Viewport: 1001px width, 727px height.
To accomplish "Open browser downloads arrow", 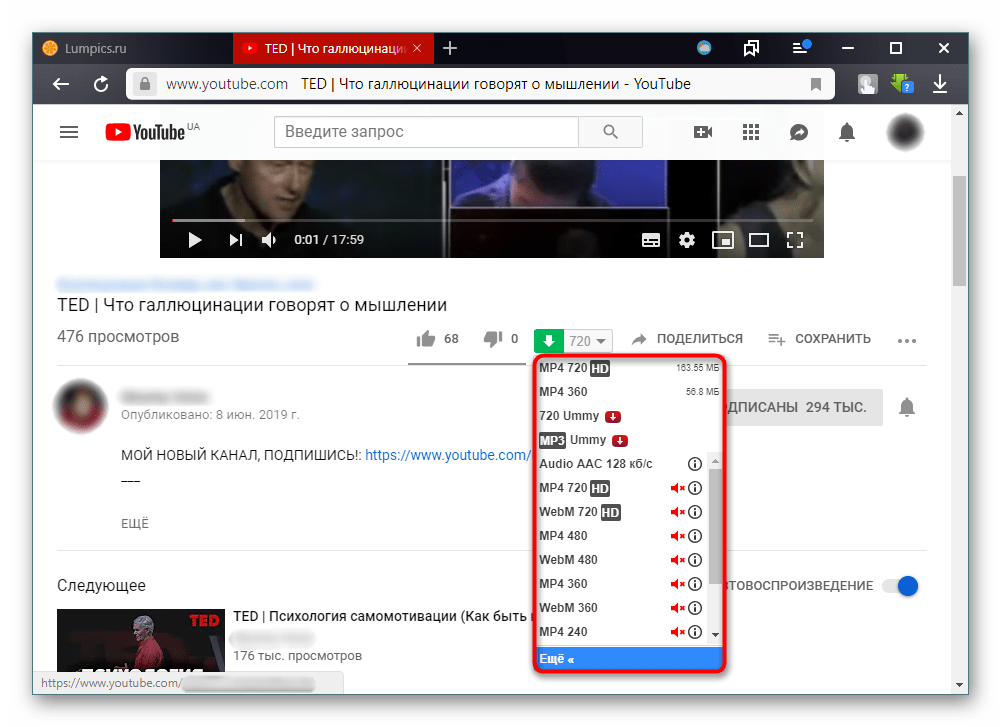I will click(940, 84).
